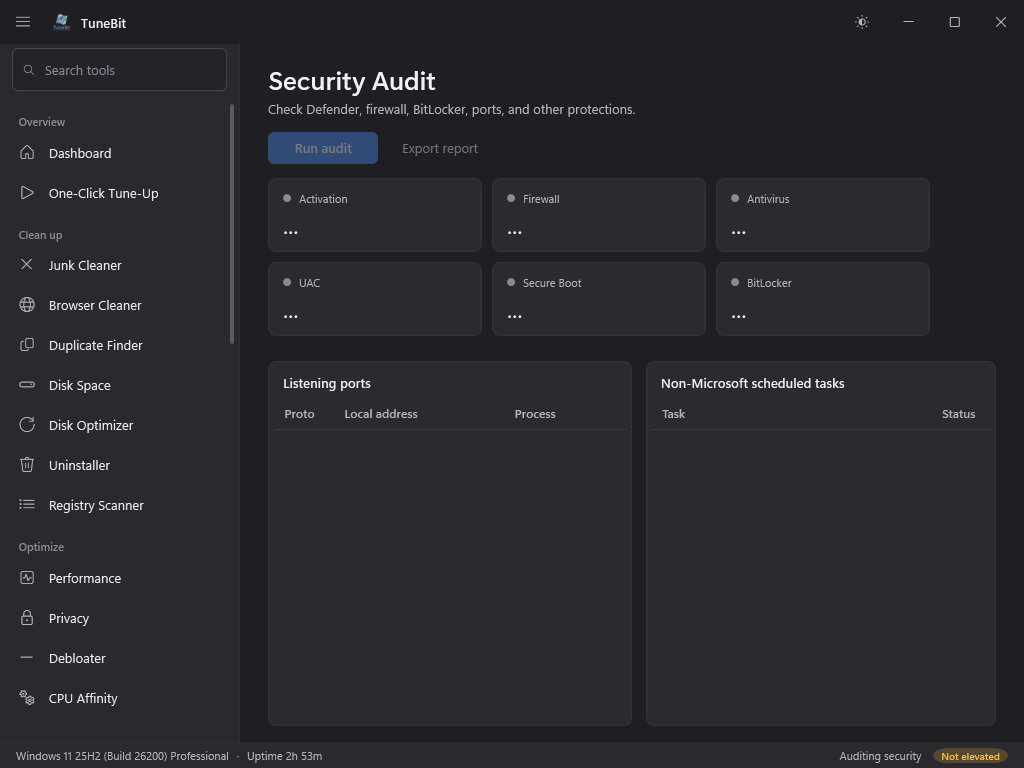Open Browser Cleaner globe icon
Image resolution: width=1024 pixels, height=768 pixels.
(x=27, y=305)
